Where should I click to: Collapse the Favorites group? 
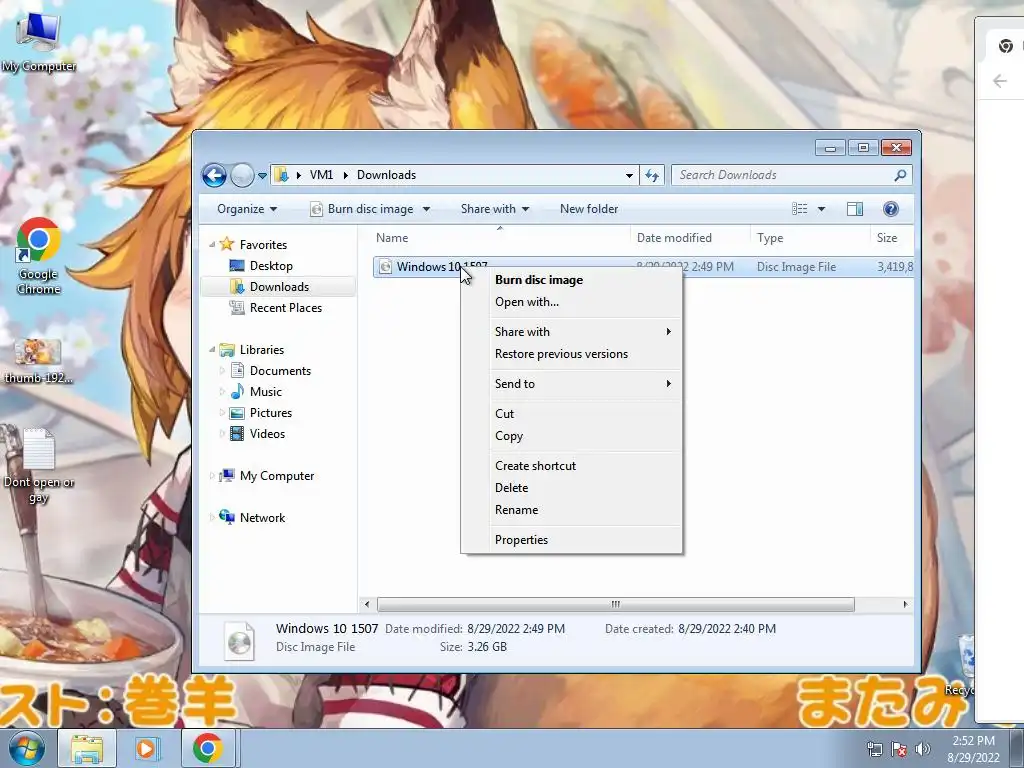tap(212, 245)
